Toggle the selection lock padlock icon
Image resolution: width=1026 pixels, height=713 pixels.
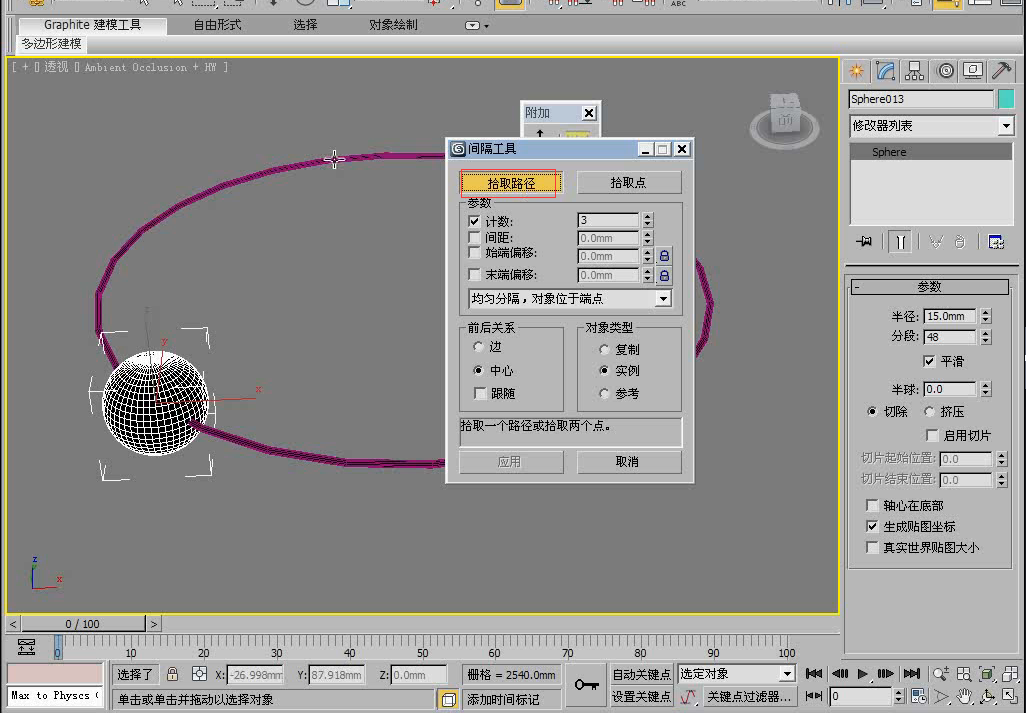click(x=173, y=674)
